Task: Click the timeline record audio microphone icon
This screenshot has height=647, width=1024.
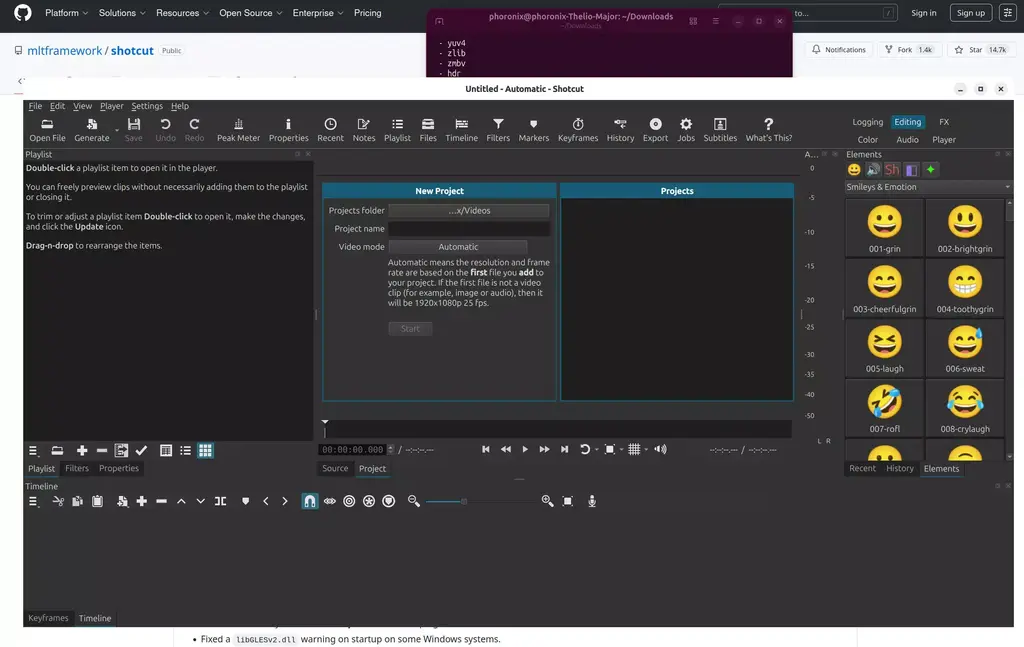Action: (592, 501)
